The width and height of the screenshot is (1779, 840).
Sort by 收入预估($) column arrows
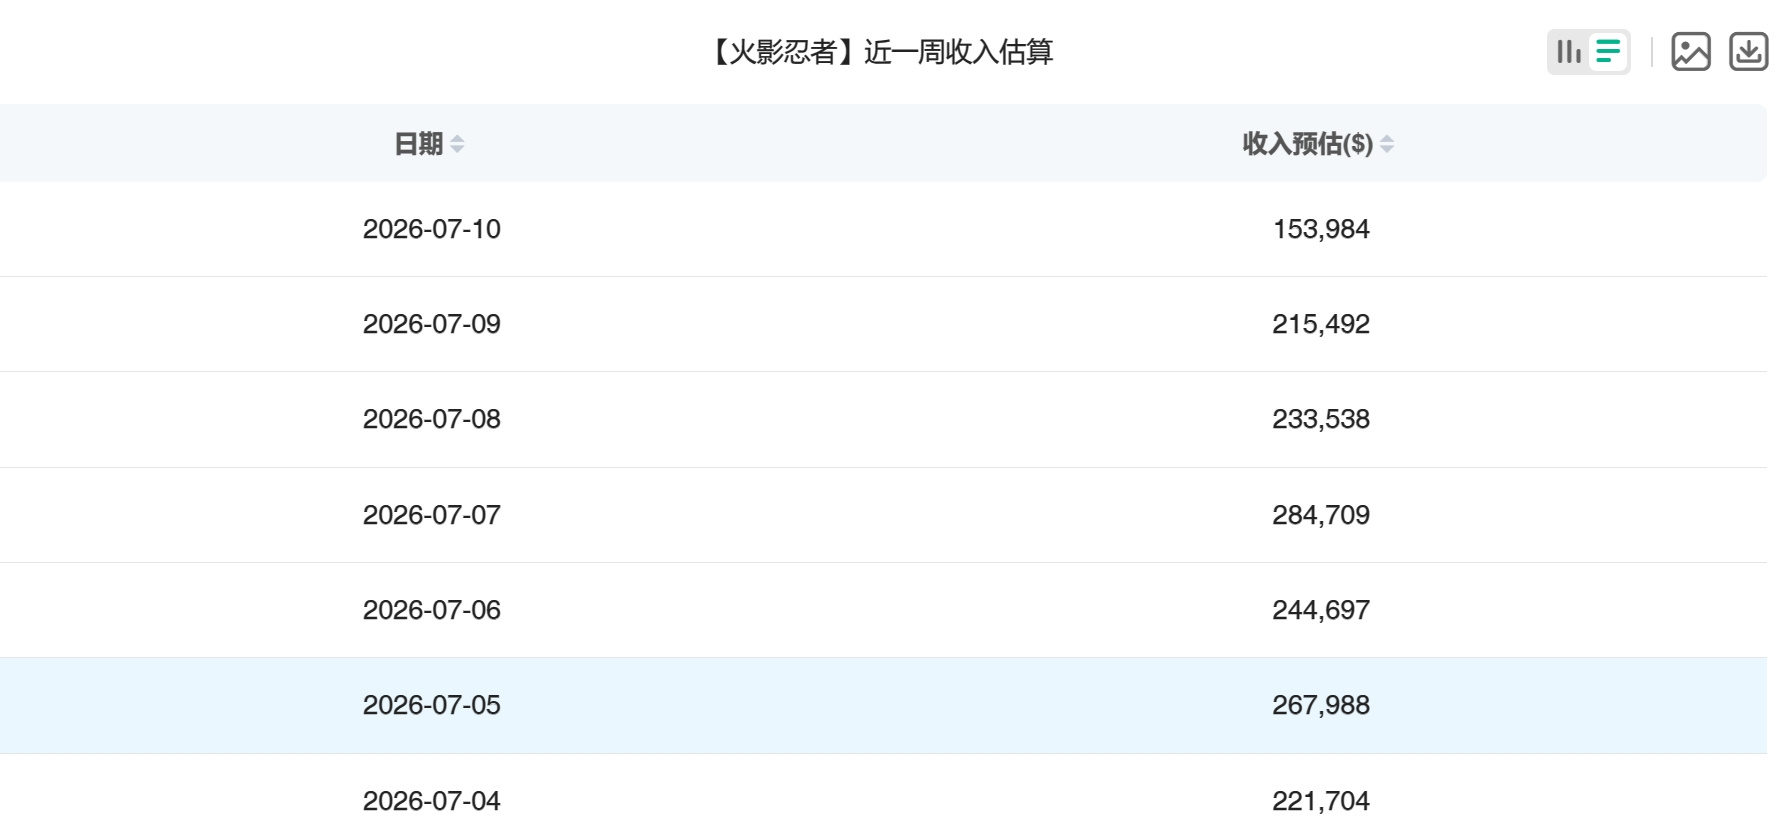pos(1387,144)
